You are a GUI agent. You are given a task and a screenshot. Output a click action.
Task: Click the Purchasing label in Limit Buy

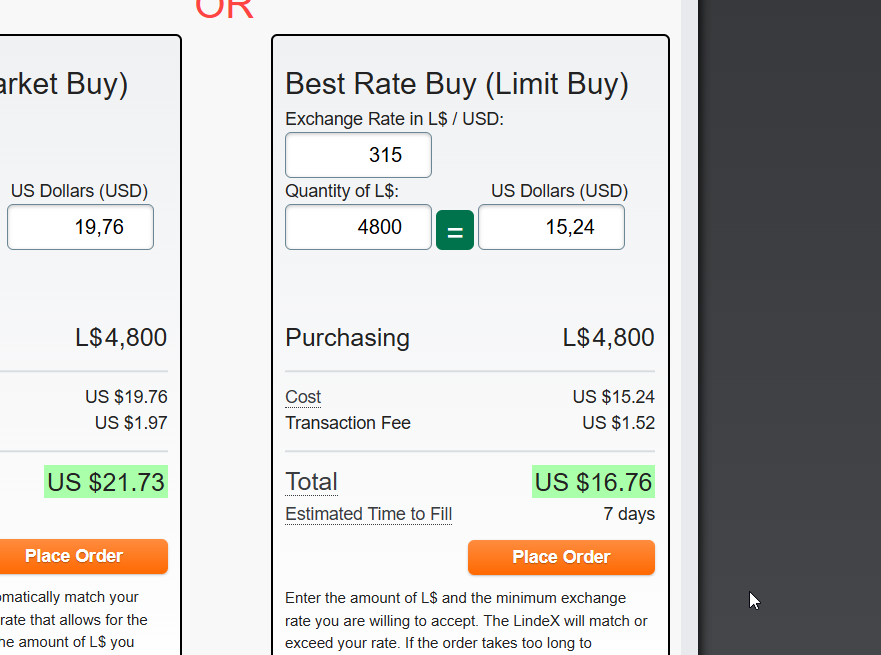pyautogui.click(x=347, y=338)
